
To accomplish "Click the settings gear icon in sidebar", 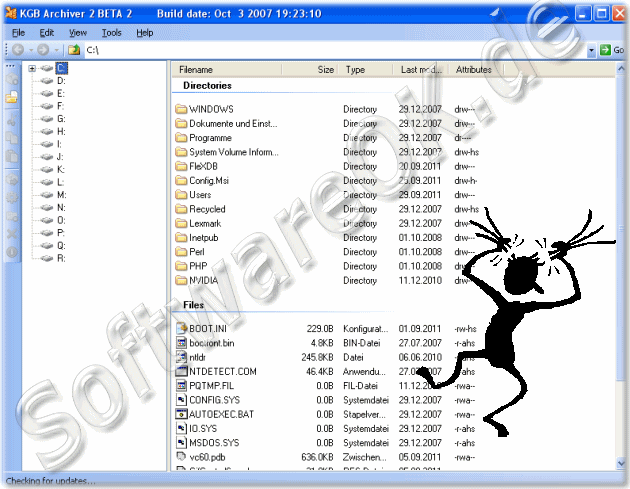I will pos(12,197).
